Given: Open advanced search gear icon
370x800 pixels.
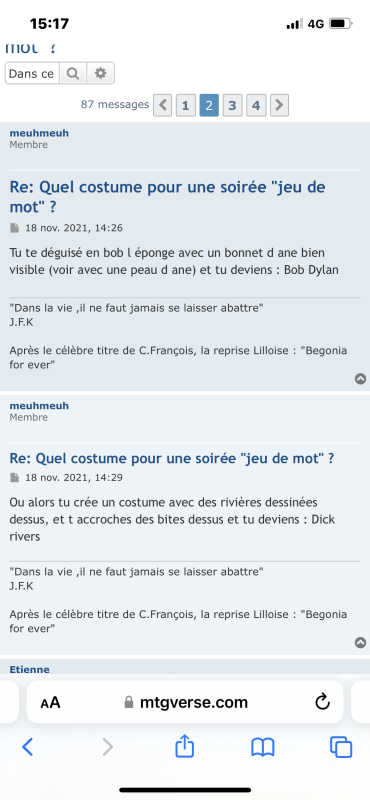Looking at the screenshot, I should (x=101, y=73).
